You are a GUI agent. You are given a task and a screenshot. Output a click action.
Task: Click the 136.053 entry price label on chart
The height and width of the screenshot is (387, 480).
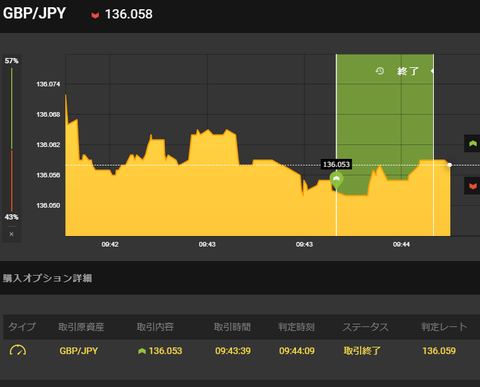336,164
